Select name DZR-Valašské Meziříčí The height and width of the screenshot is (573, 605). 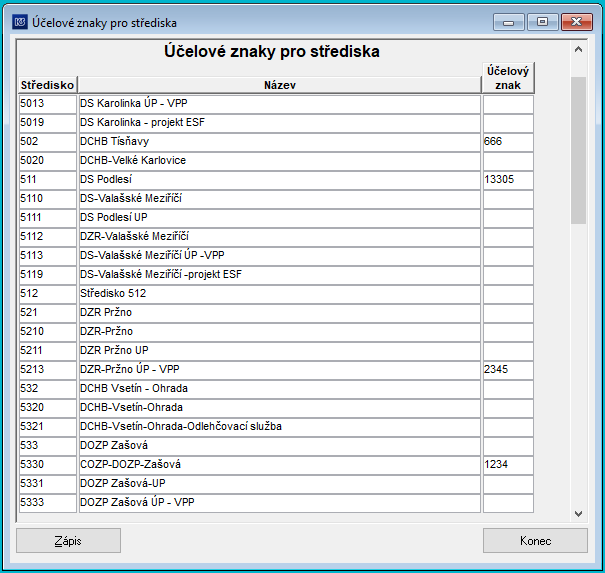click(280, 237)
